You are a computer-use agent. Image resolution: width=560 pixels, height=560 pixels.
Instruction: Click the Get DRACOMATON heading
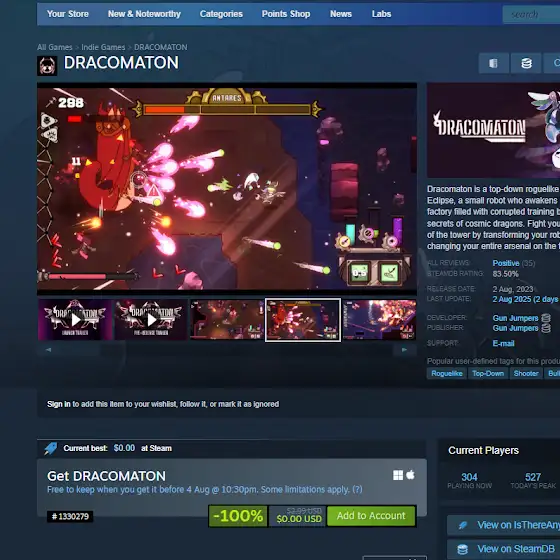tap(106, 476)
